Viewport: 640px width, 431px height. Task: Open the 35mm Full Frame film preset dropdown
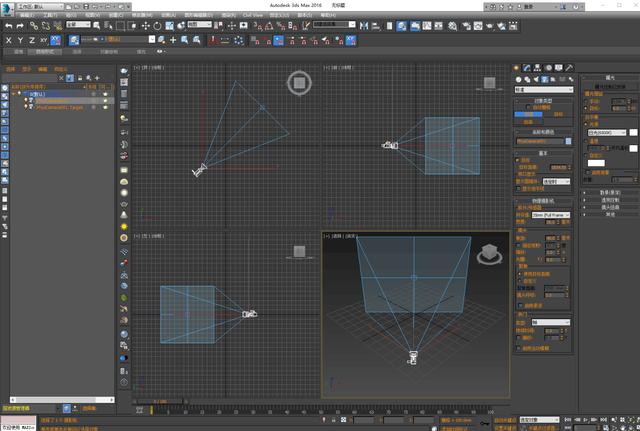point(551,215)
